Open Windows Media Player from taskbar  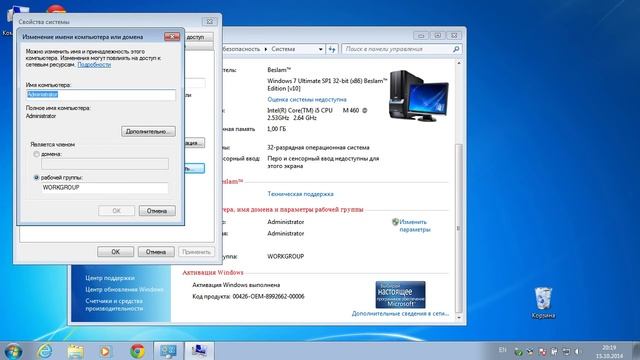[x=105, y=351]
